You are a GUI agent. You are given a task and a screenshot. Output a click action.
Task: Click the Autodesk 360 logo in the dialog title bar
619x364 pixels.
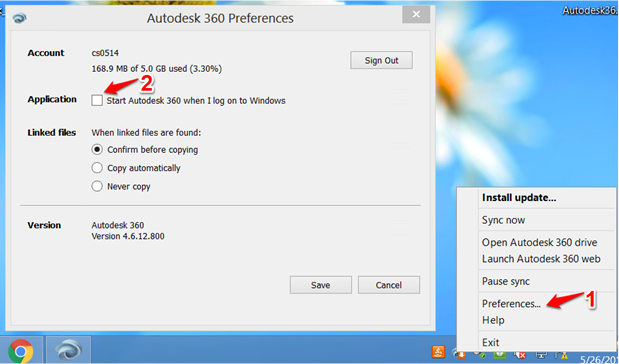[x=19, y=18]
